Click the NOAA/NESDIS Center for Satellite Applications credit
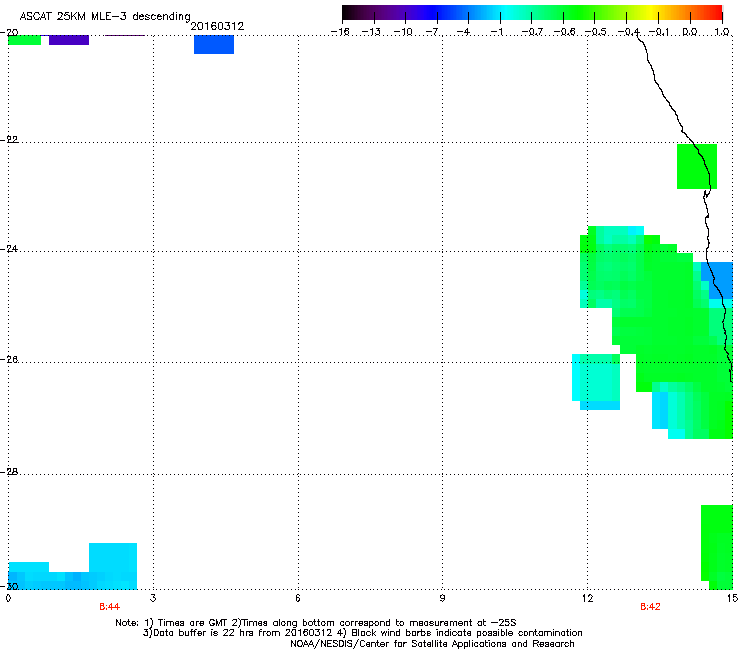Screen dimensions: 740x650 (432, 644)
